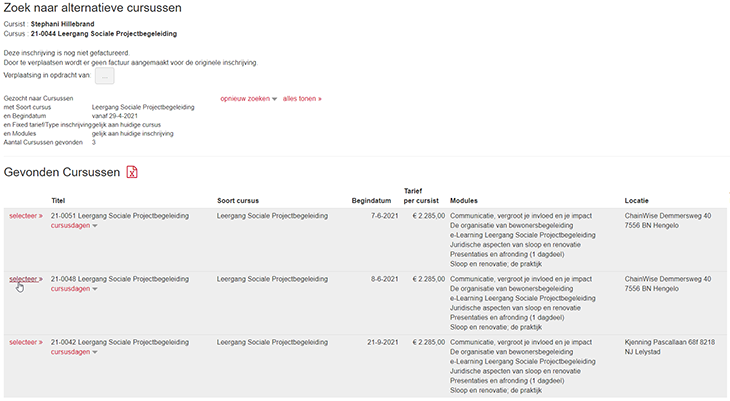Expand cursusdagen for course 21-0042
730x401 pixels.
point(74,352)
